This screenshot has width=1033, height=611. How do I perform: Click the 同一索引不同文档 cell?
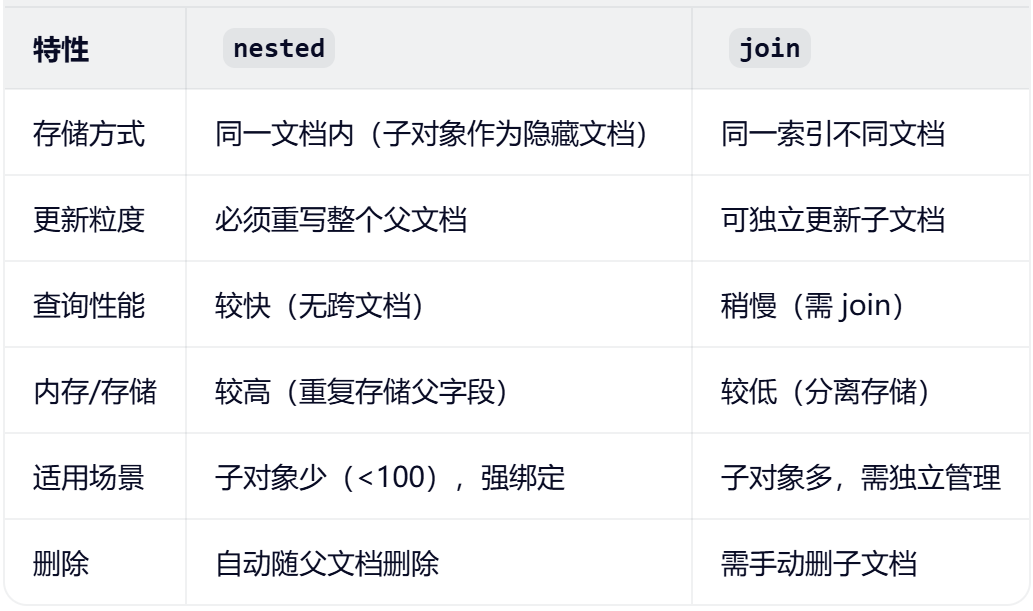click(833, 134)
